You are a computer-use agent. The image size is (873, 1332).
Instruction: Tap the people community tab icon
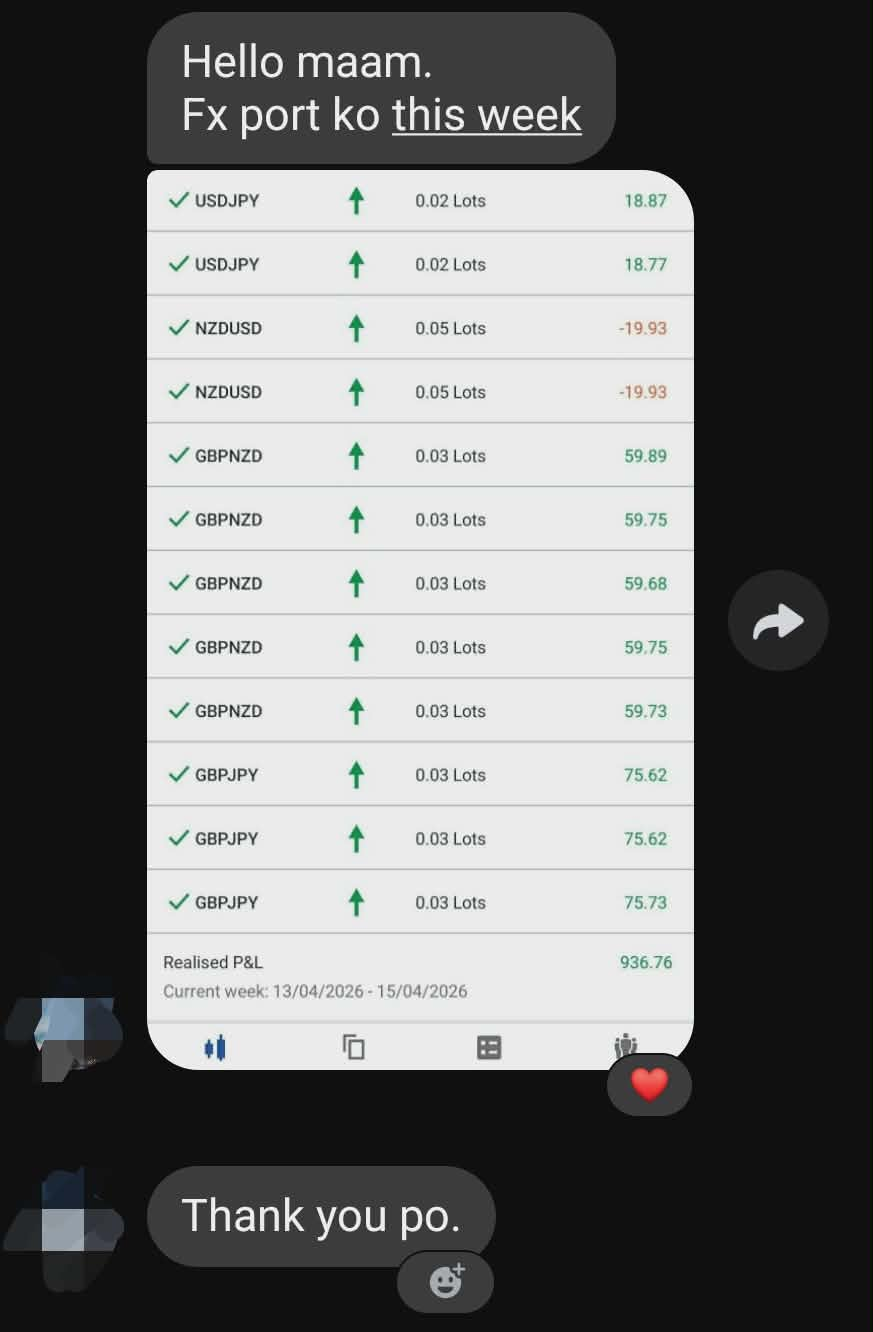tap(626, 1045)
